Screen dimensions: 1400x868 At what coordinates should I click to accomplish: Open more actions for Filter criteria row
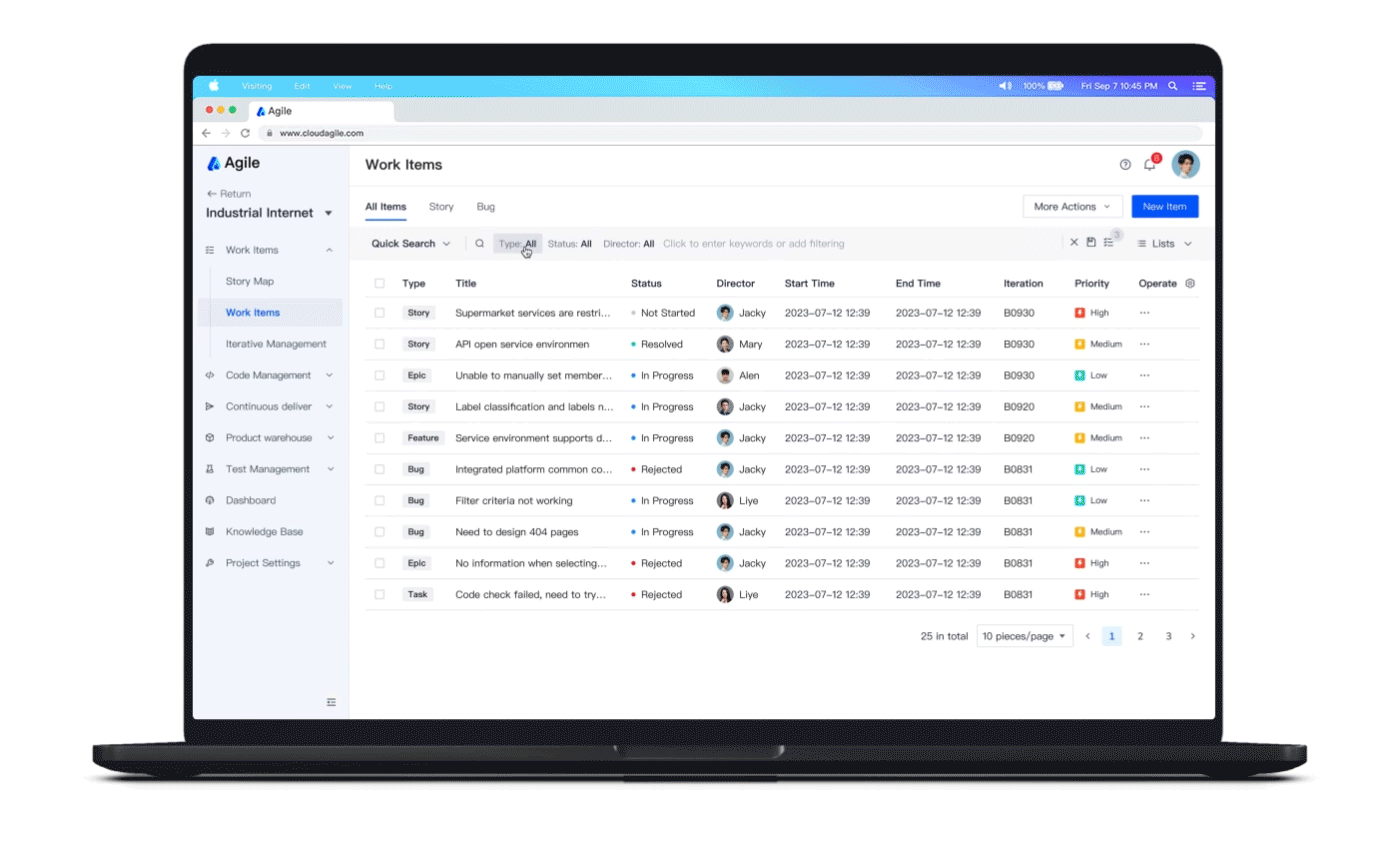1145,501
